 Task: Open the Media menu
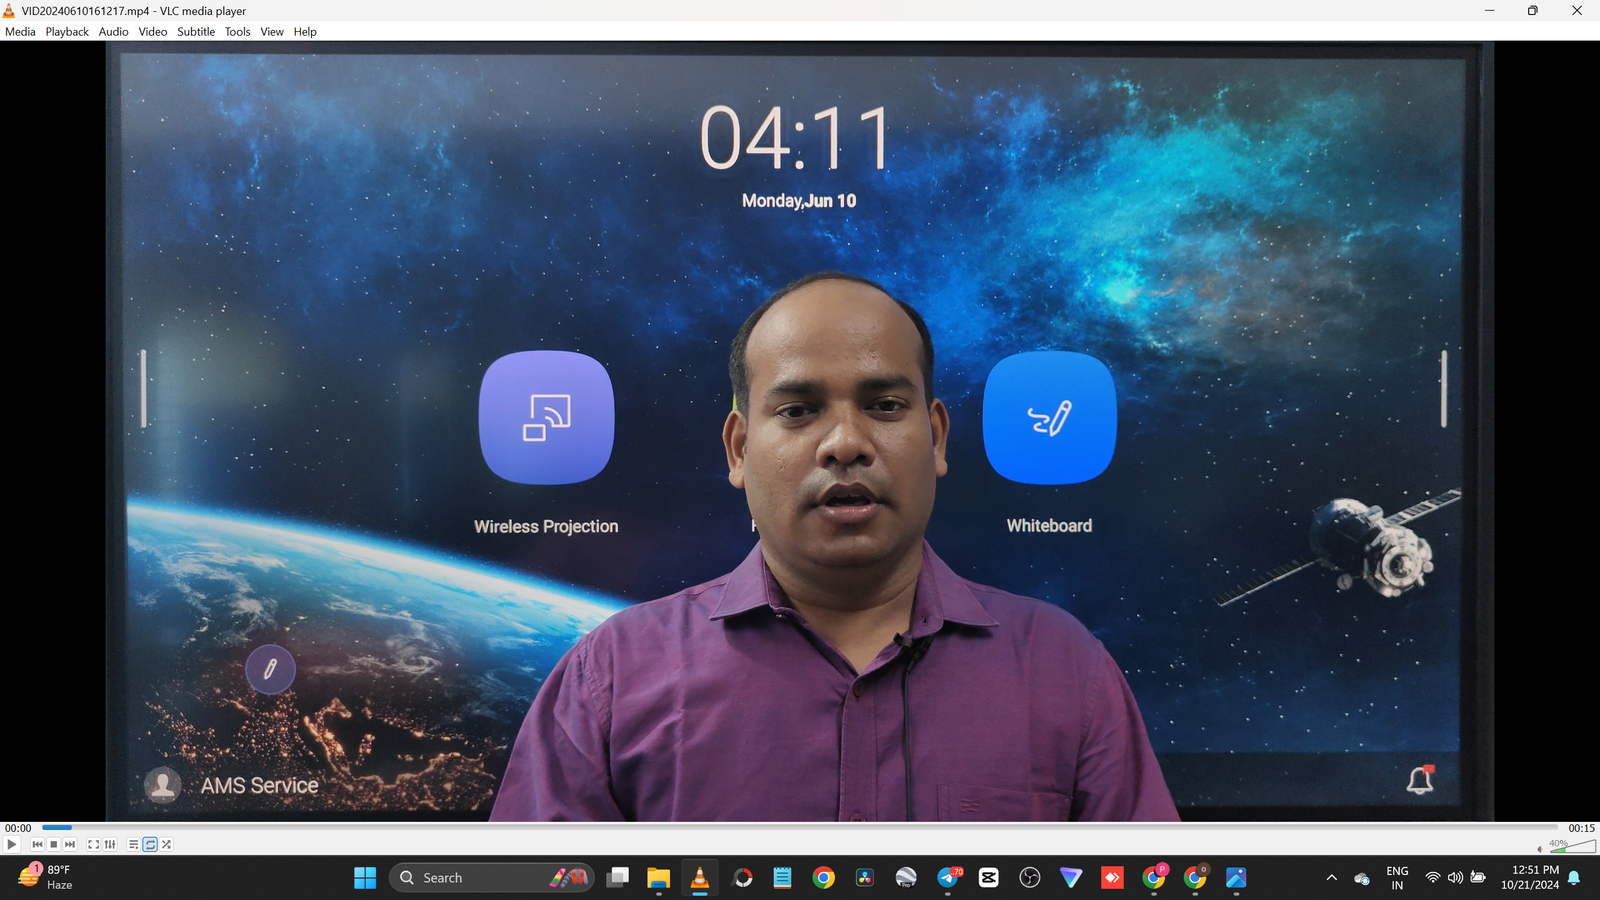point(20,32)
